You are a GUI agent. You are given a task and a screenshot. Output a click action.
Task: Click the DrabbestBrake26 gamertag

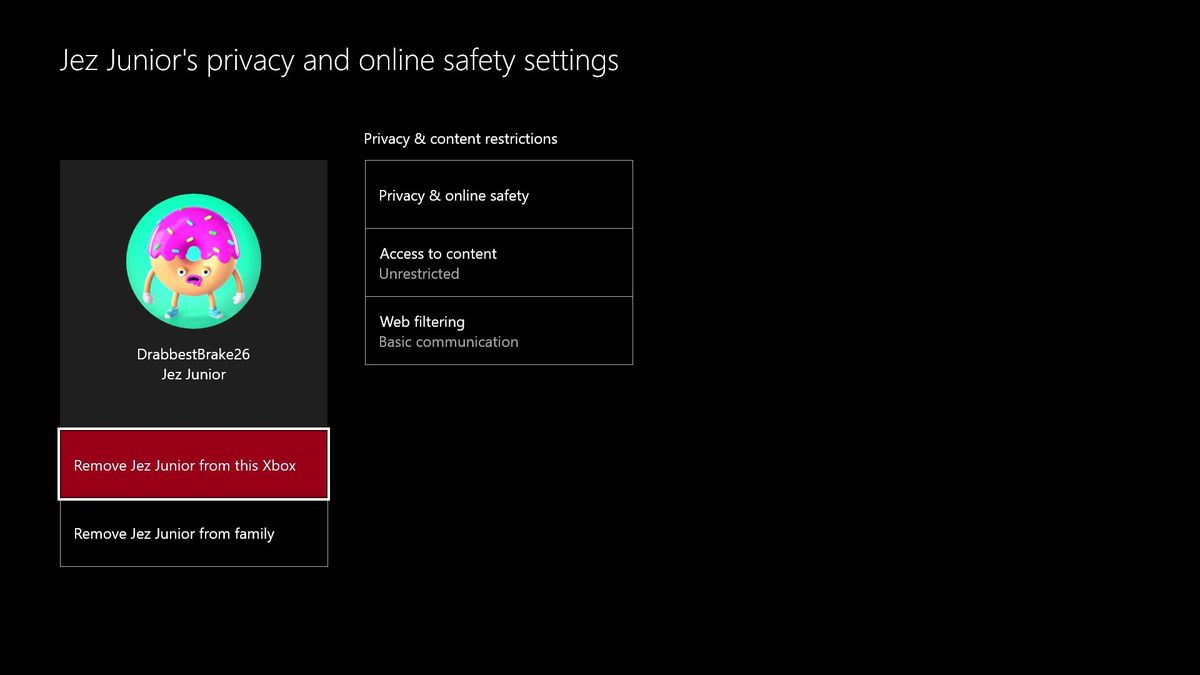193,353
